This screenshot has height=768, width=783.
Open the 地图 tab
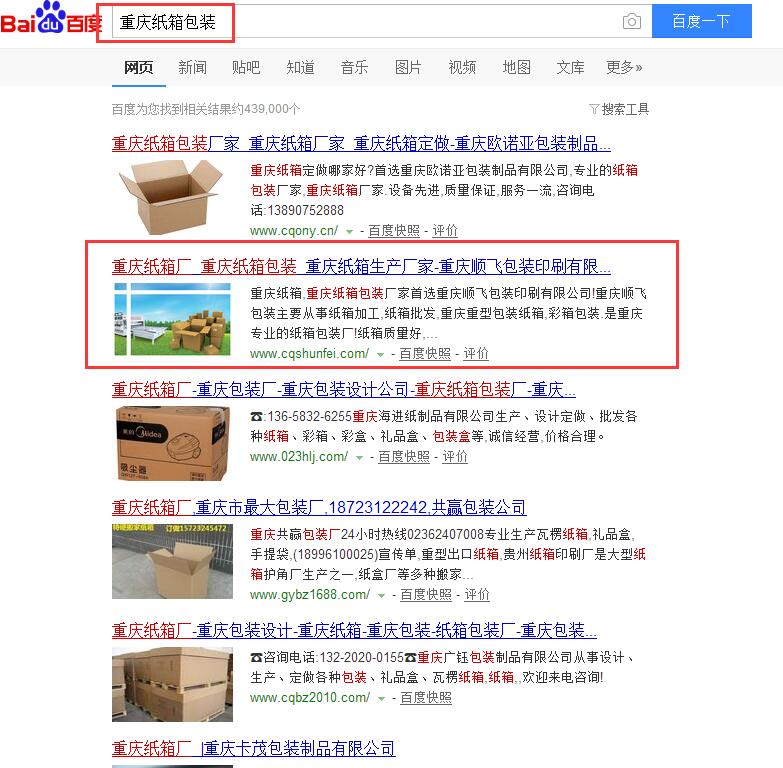pyautogui.click(x=516, y=67)
